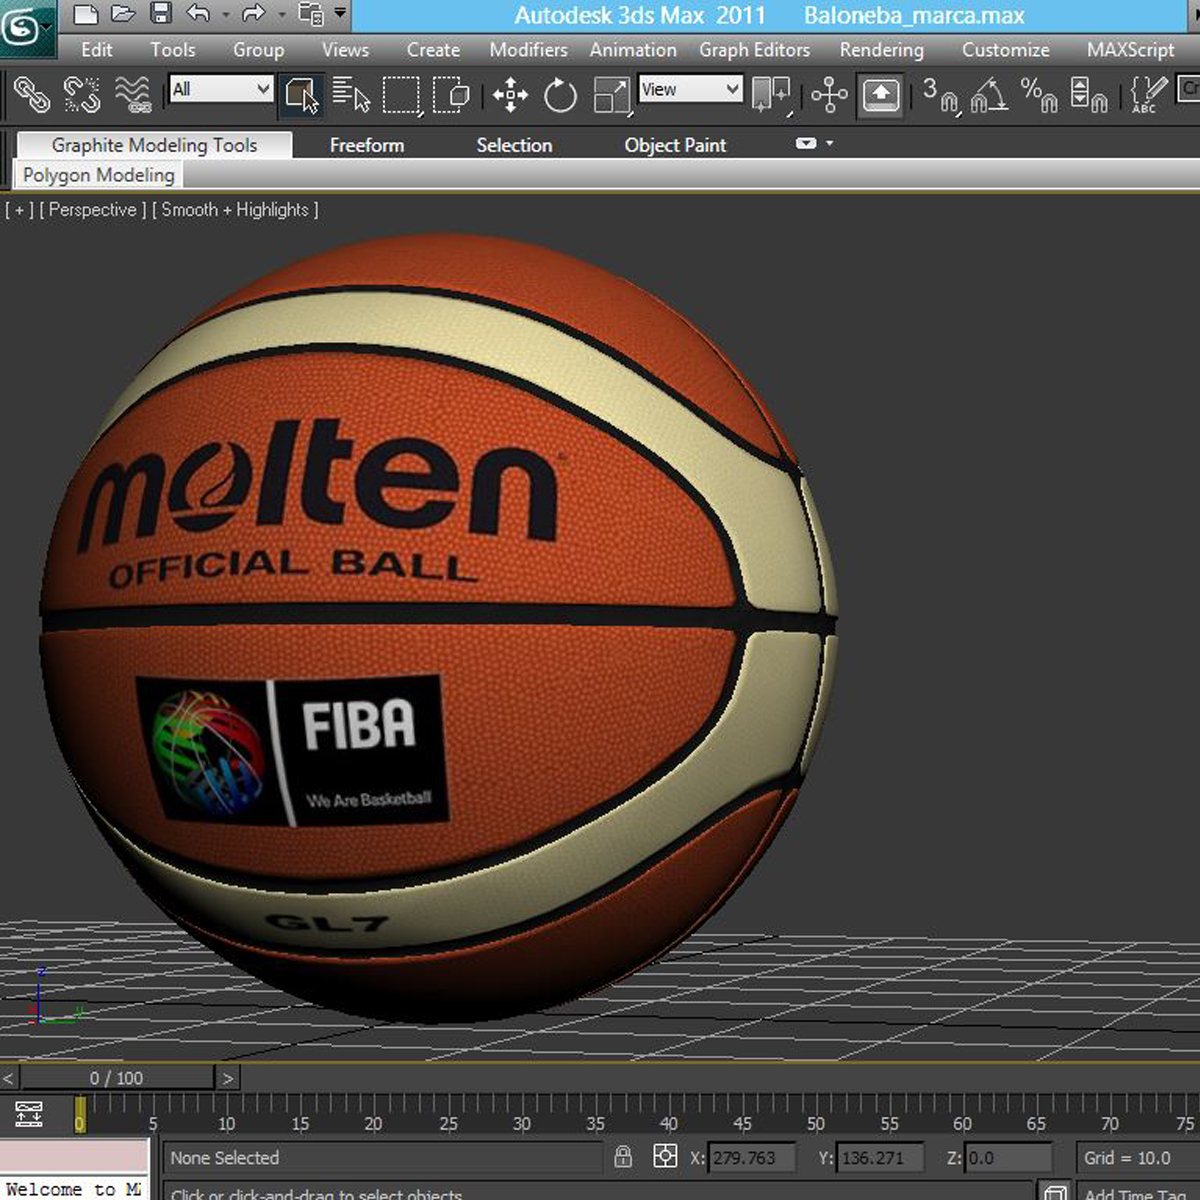This screenshot has width=1200, height=1200.
Task: Switch to the Freeform tab
Action: point(367,145)
